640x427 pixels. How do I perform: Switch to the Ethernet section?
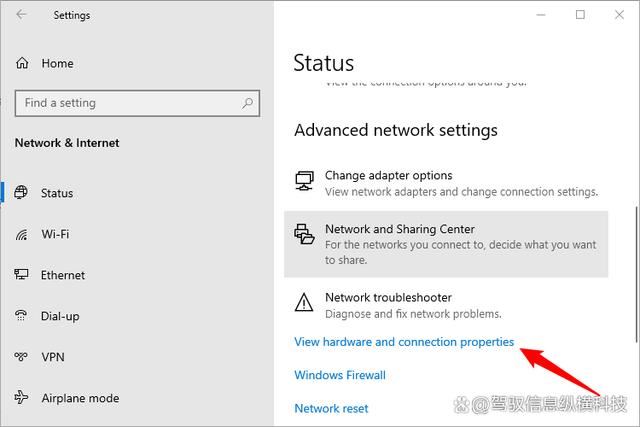pos(63,275)
